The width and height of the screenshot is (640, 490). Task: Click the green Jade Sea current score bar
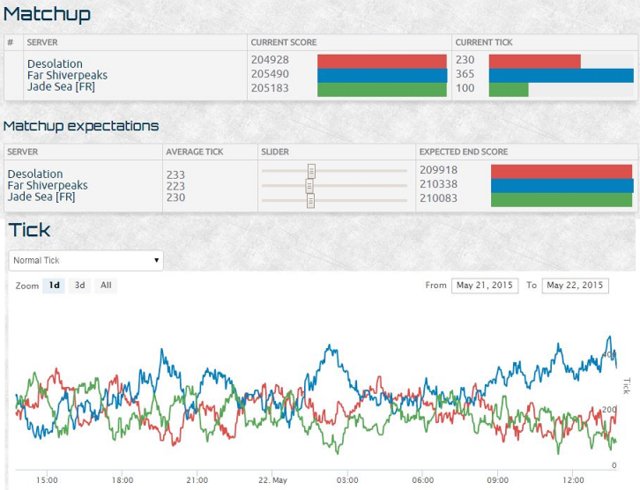pos(381,89)
